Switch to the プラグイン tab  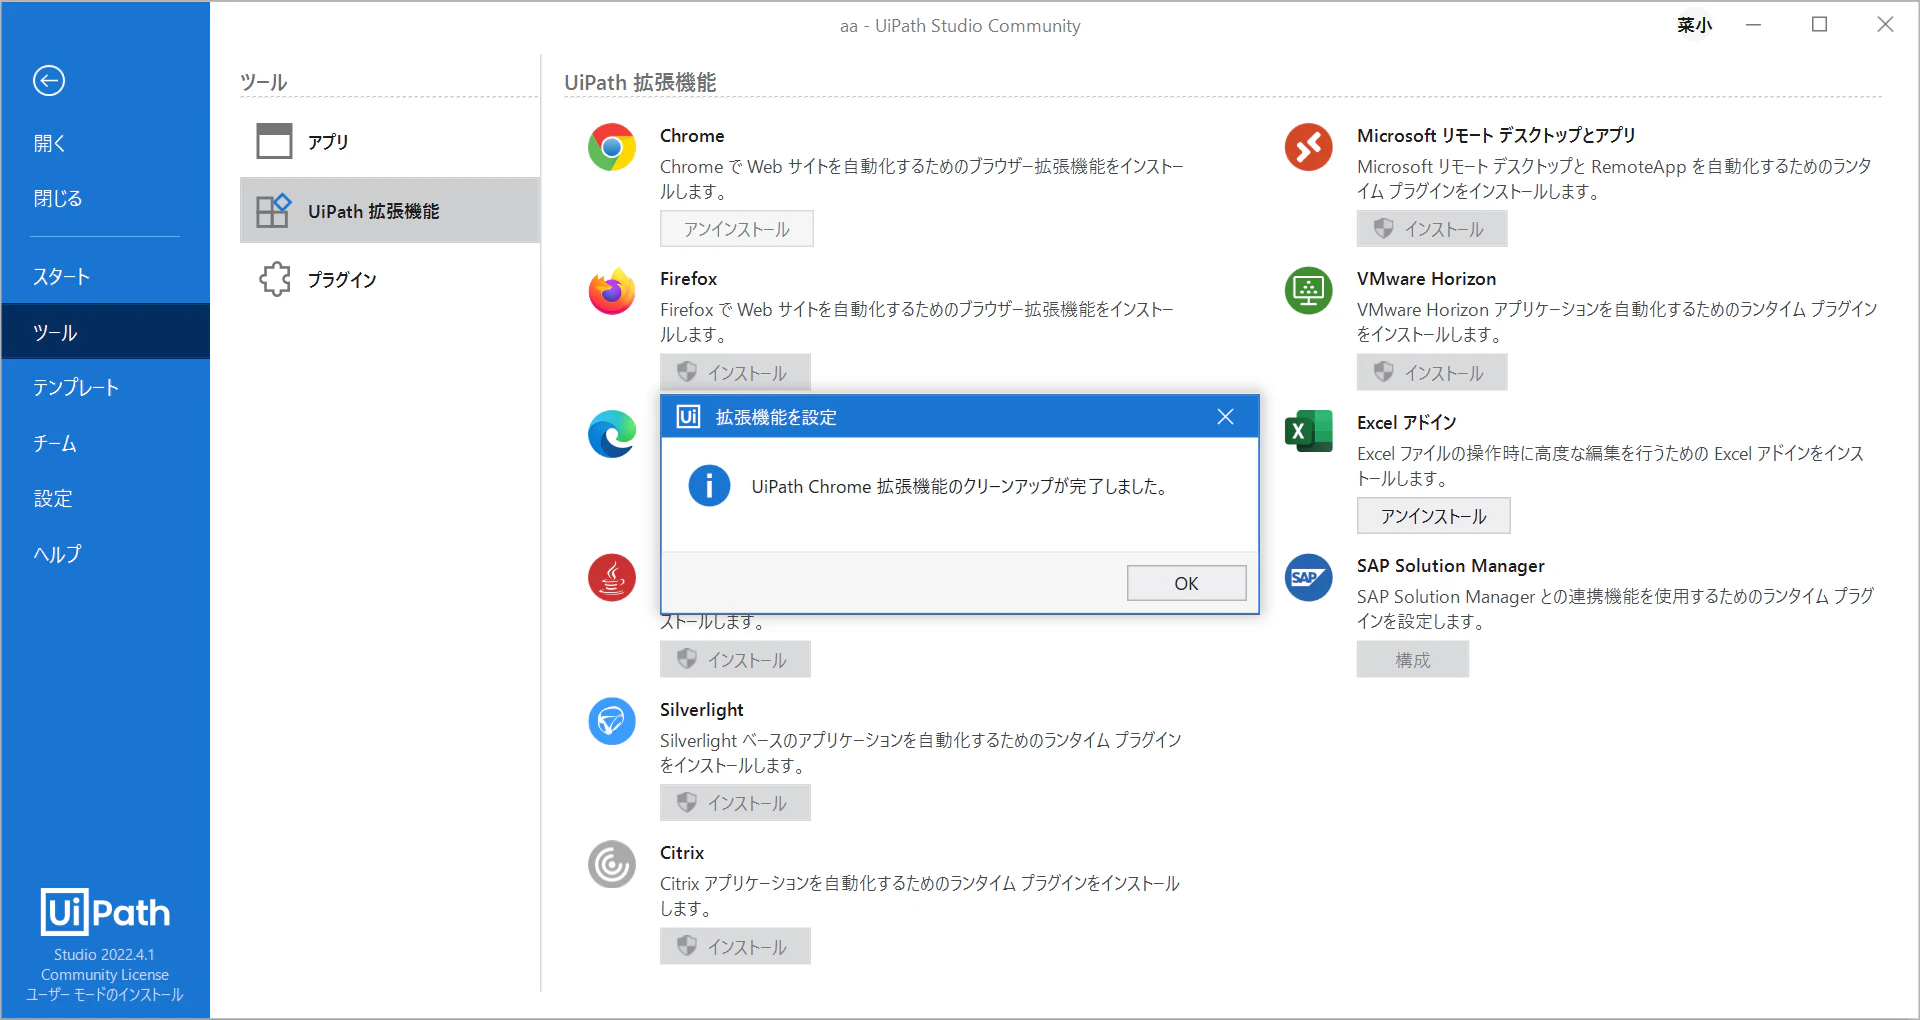point(390,279)
